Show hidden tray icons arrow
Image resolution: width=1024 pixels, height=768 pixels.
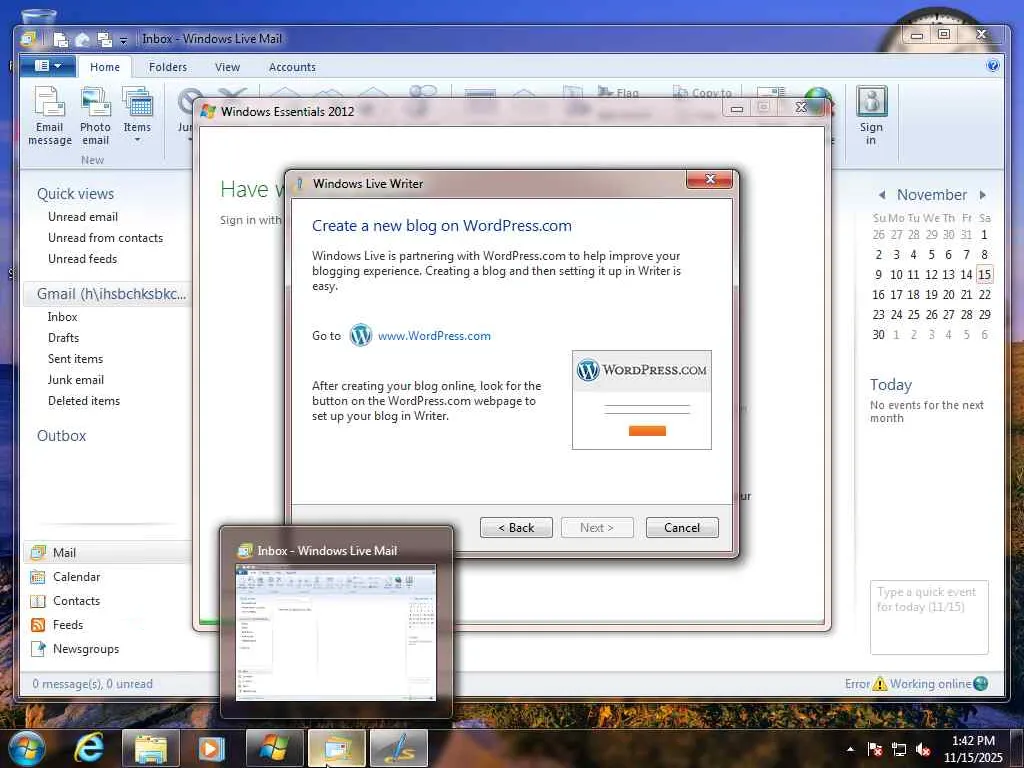850,749
